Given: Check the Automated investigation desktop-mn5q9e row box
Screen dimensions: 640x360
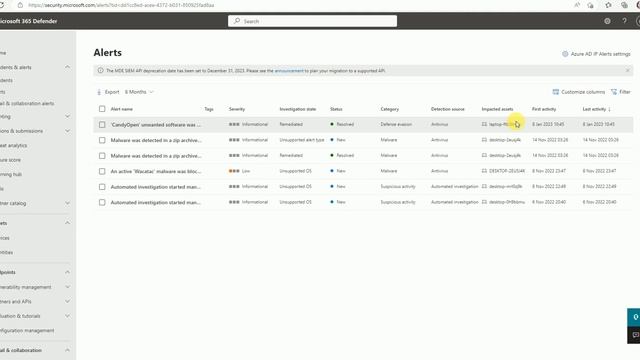Looking at the screenshot, I should (102, 187).
